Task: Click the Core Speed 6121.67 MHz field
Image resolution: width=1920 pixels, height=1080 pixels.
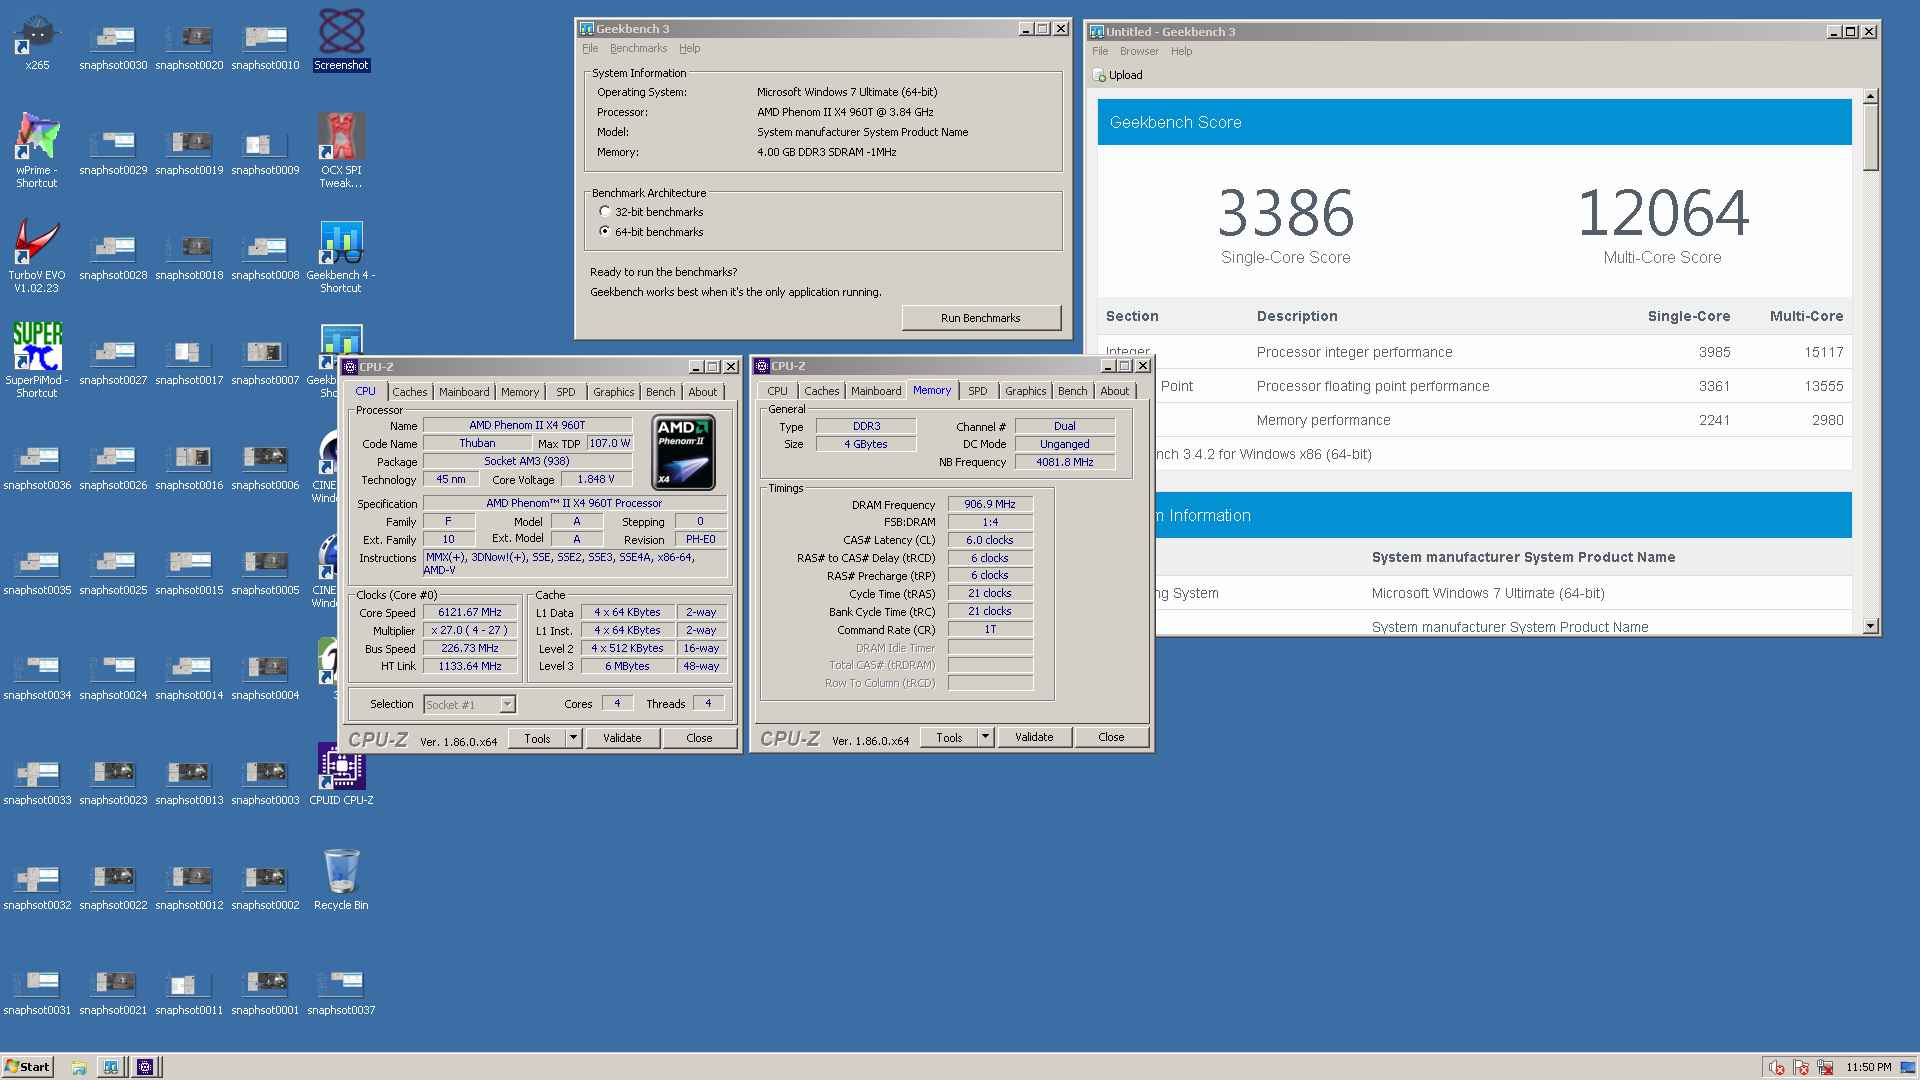Action: click(x=469, y=613)
